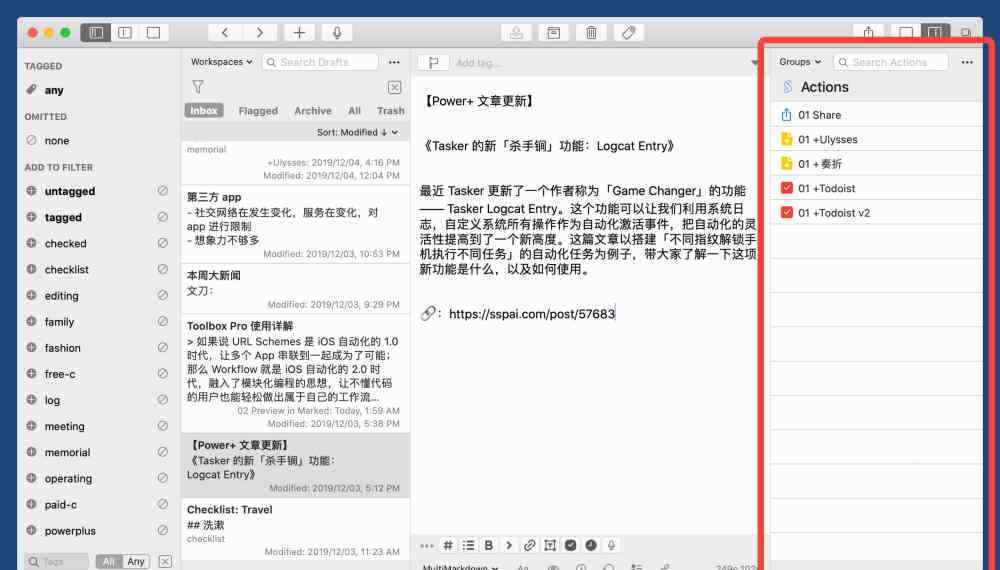Archive the current draft from the toolbar
1000x570 pixels.
pyautogui.click(x=554, y=33)
